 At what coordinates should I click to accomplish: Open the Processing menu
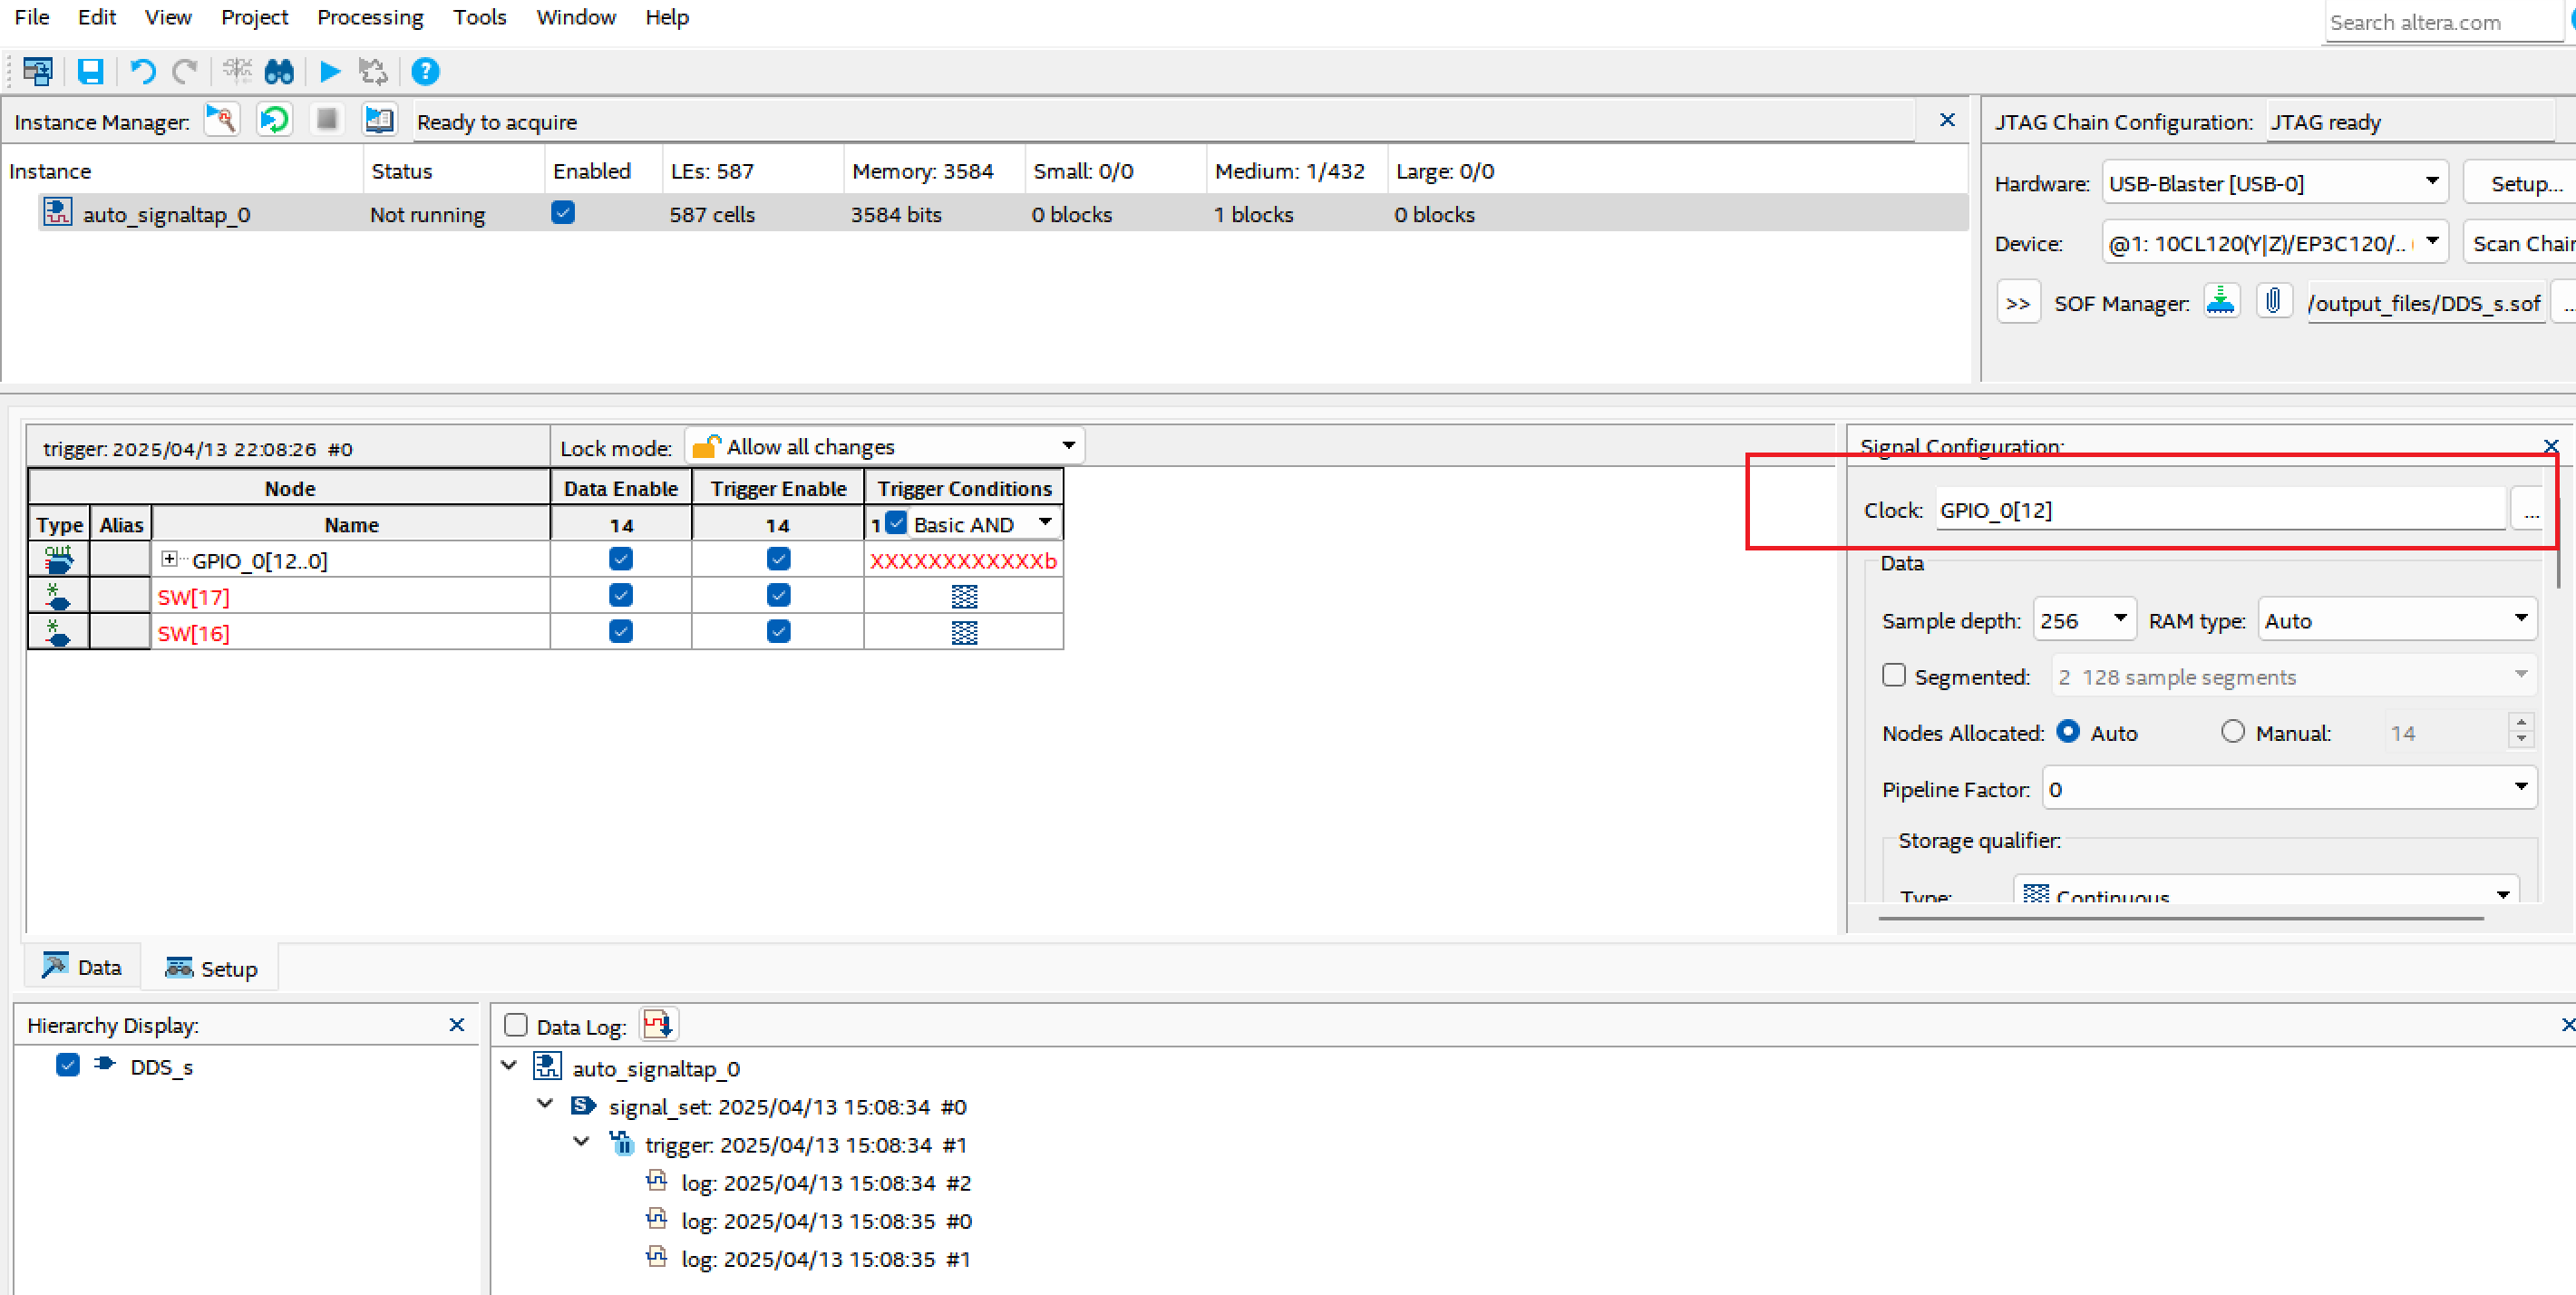click(x=369, y=17)
